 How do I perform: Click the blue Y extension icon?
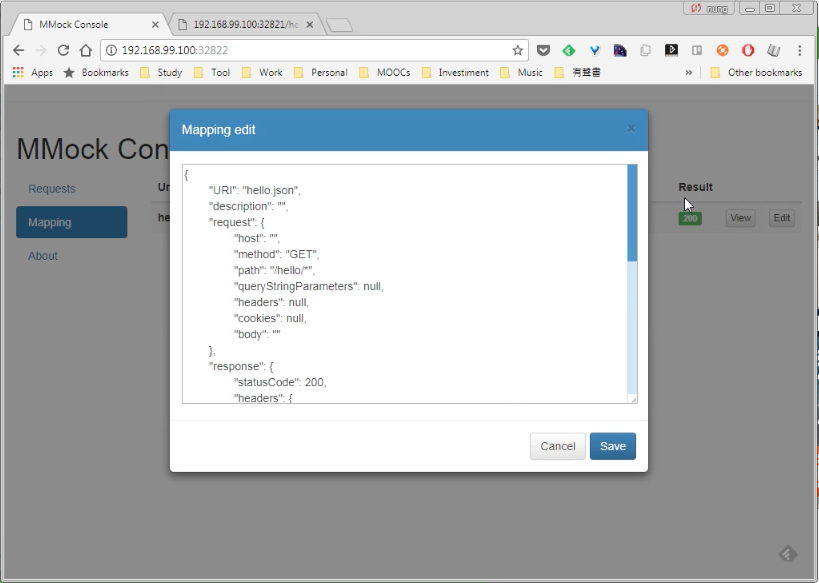click(594, 50)
